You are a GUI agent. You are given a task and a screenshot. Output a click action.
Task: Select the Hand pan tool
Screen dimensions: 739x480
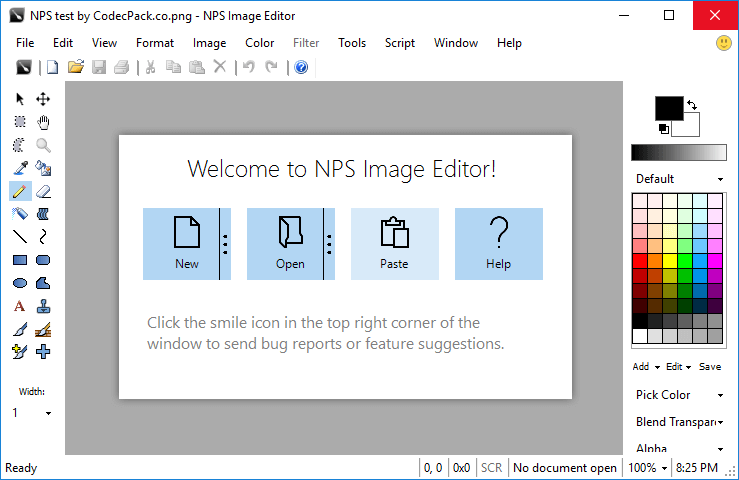43,122
